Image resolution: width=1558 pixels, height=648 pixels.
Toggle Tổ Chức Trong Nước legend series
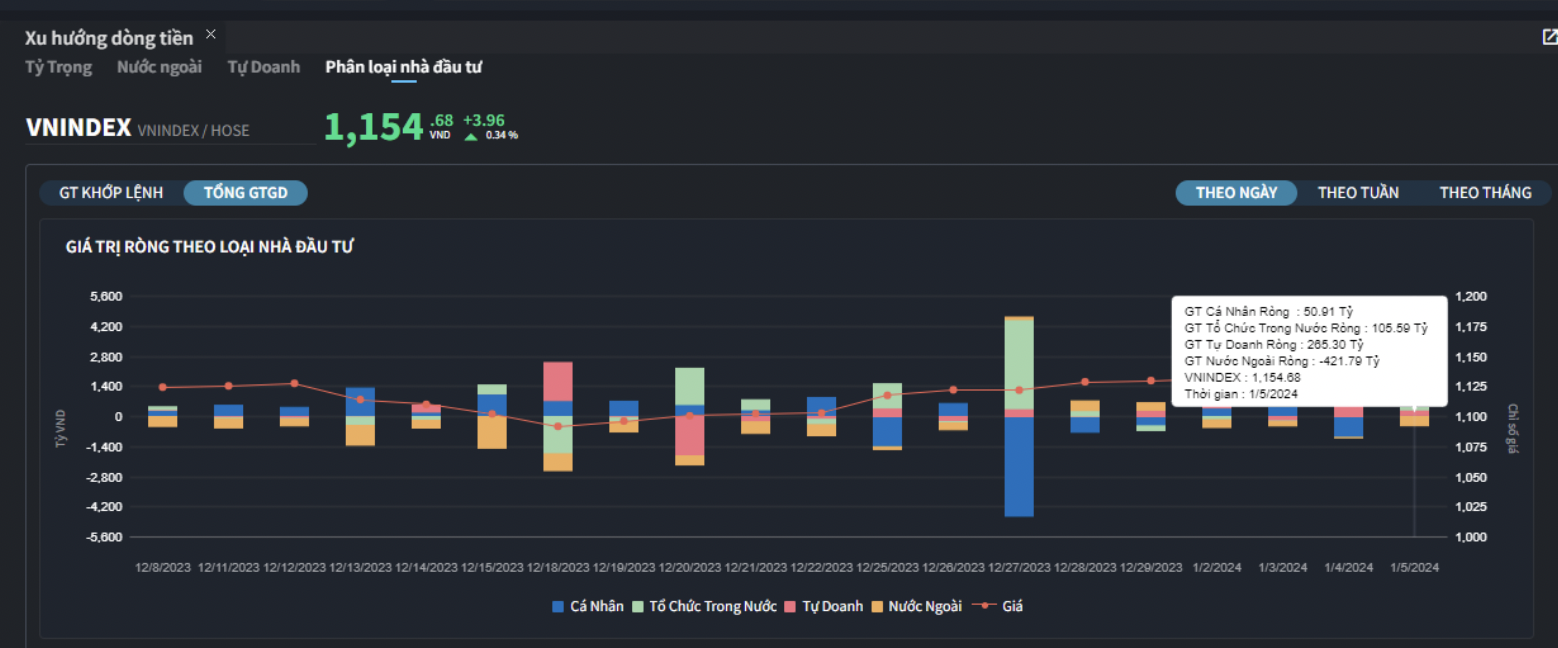pyautogui.click(x=705, y=606)
